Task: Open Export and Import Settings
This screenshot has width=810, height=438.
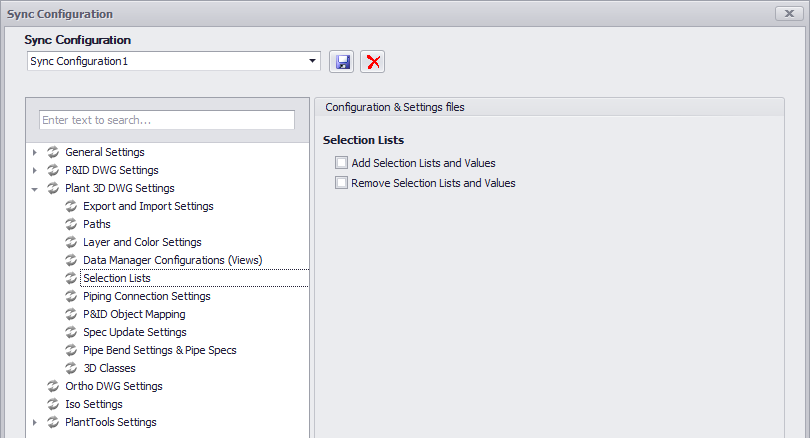Action: coord(148,206)
